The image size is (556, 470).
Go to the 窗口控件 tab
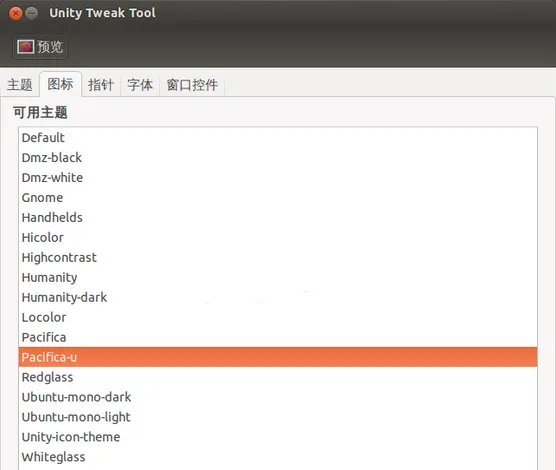point(192,85)
